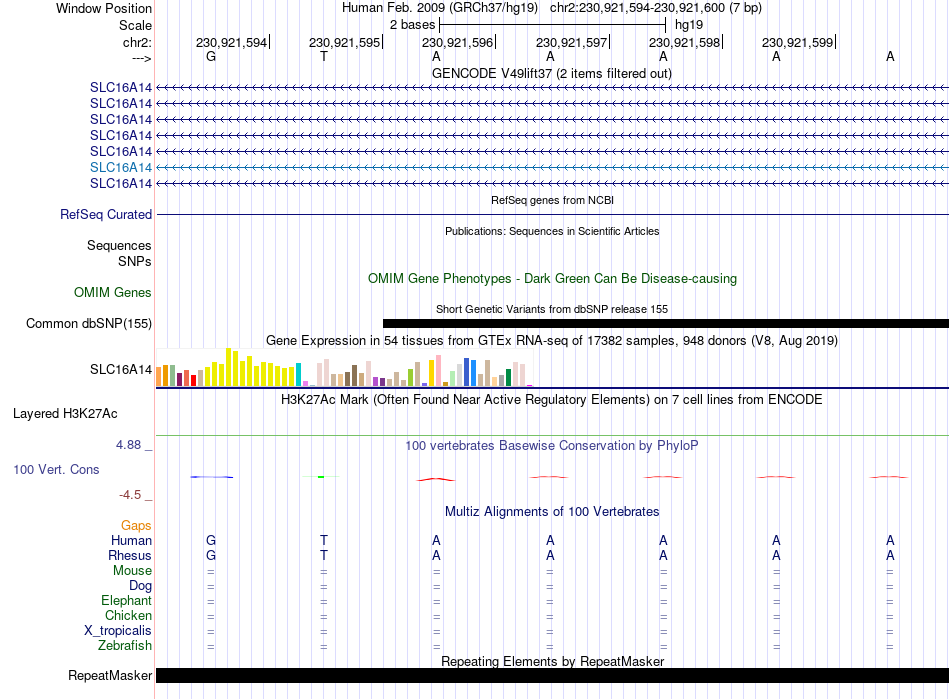Click the chr2: ruler label
The height and width of the screenshot is (699, 950).
pyautogui.click(x=138, y=42)
